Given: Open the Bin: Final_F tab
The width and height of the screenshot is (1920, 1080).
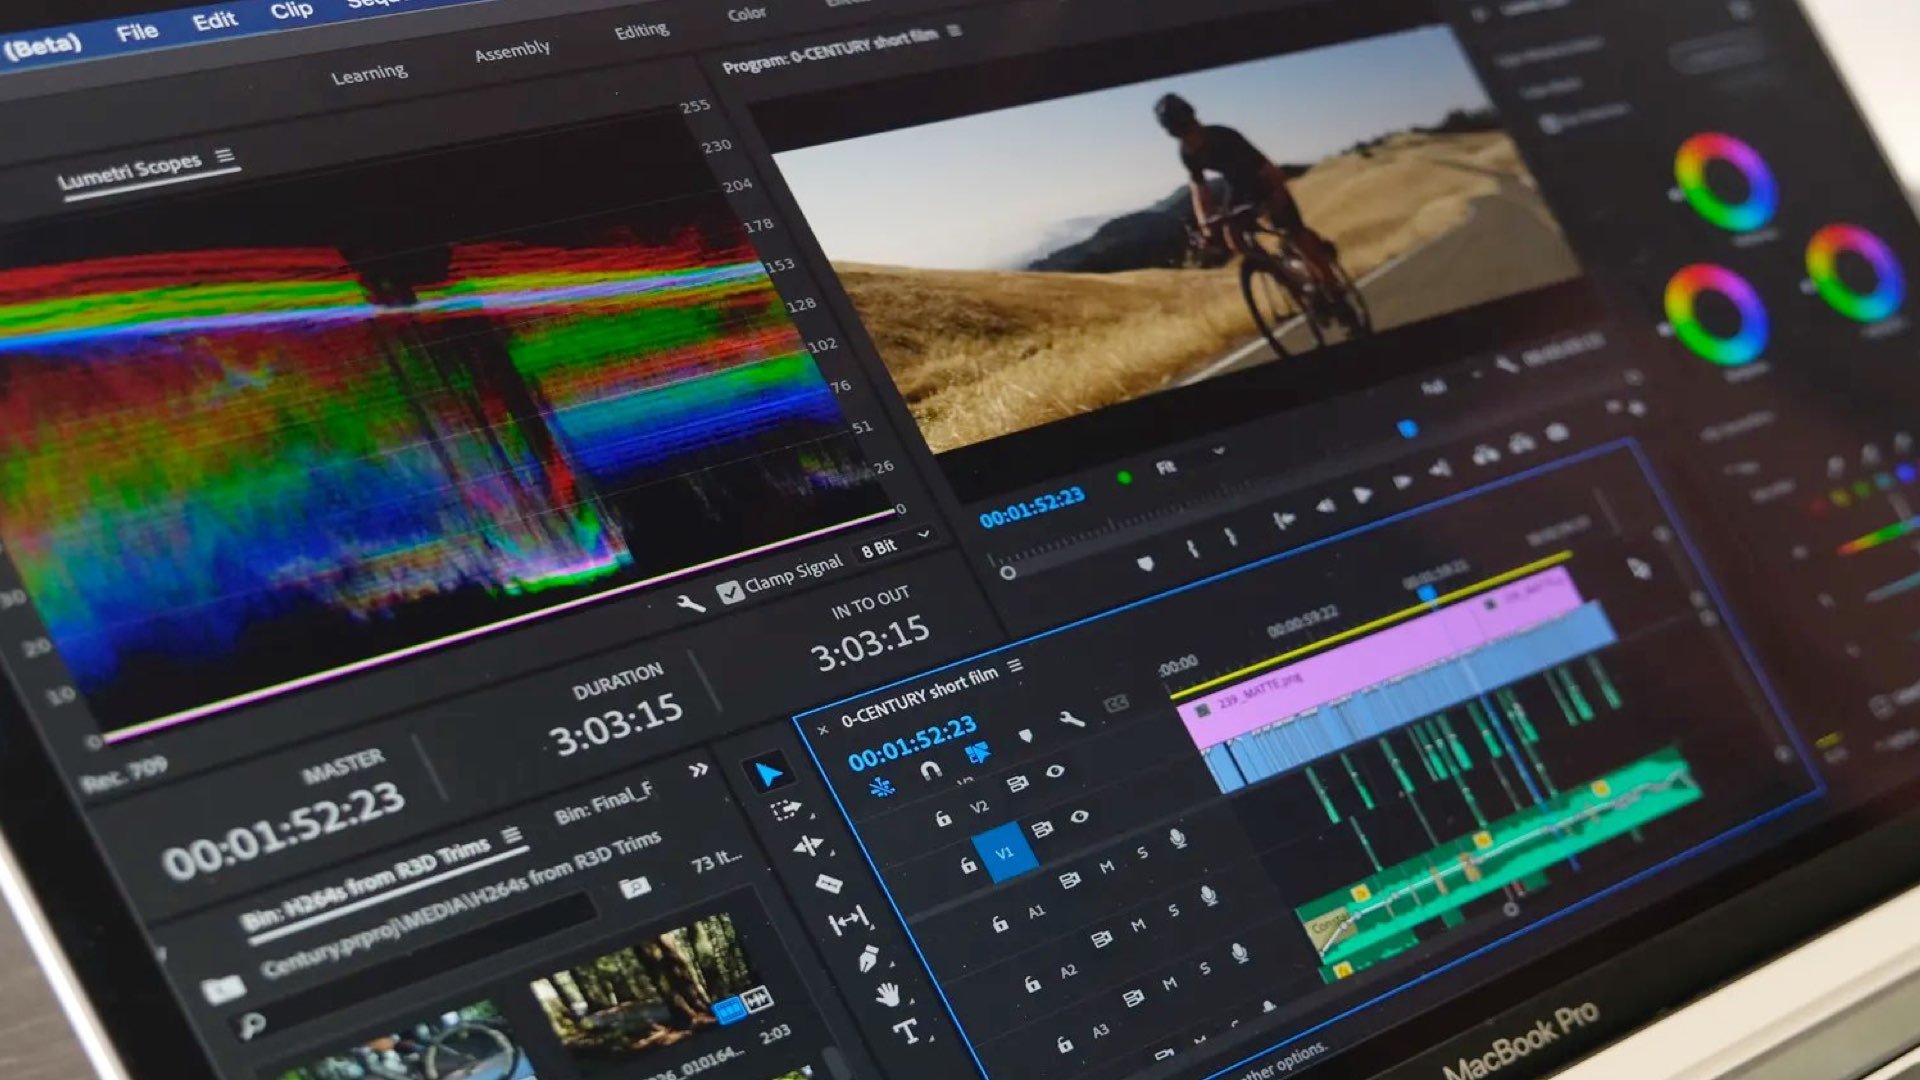Looking at the screenshot, I should (604, 804).
